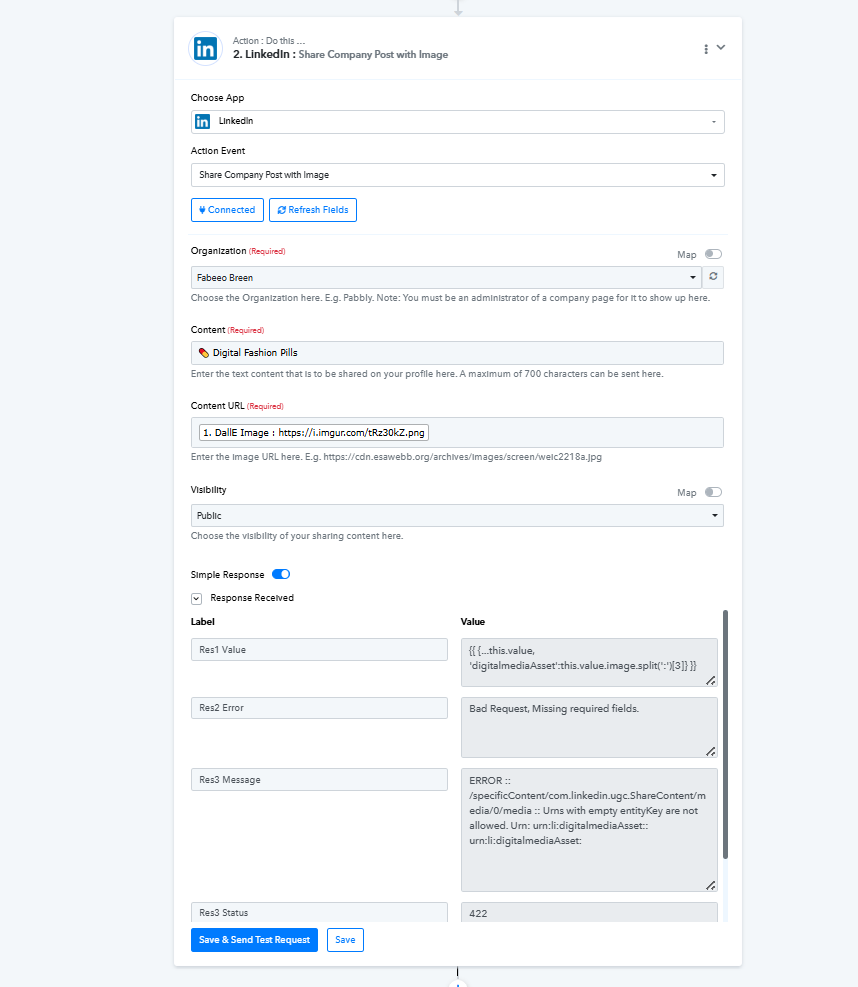Click the Content field with Digital Fashion Pills
858x987 pixels.
point(457,353)
